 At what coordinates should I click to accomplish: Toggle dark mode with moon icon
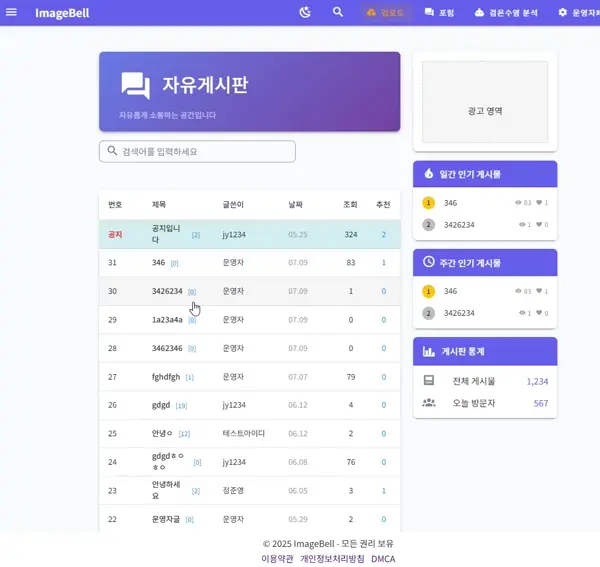pyautogui.click(x=305, y=13)
